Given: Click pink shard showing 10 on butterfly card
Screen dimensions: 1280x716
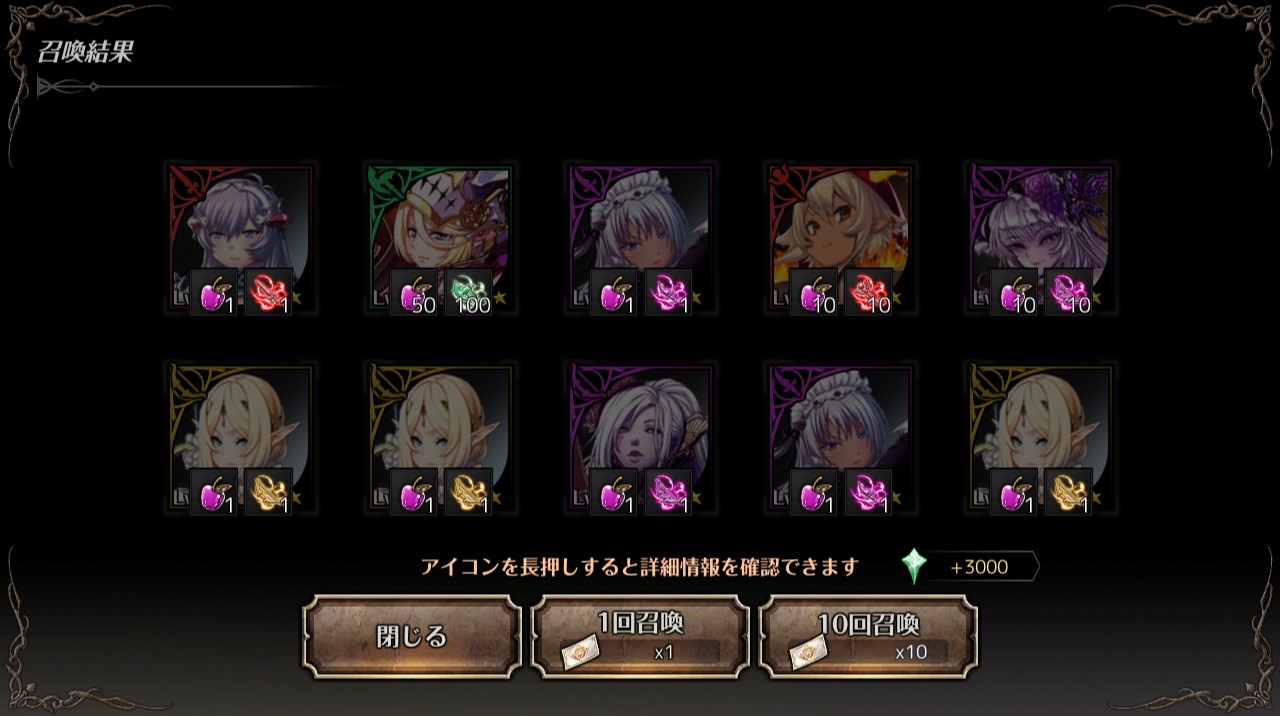Looking at the screenshot, I should (1069, 293).
